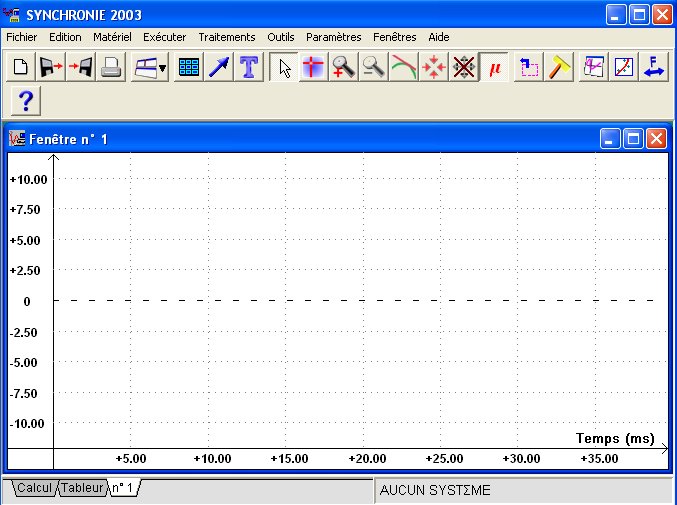Open the Exécuter menu
The image size is (677, 505).
(165, 37)
